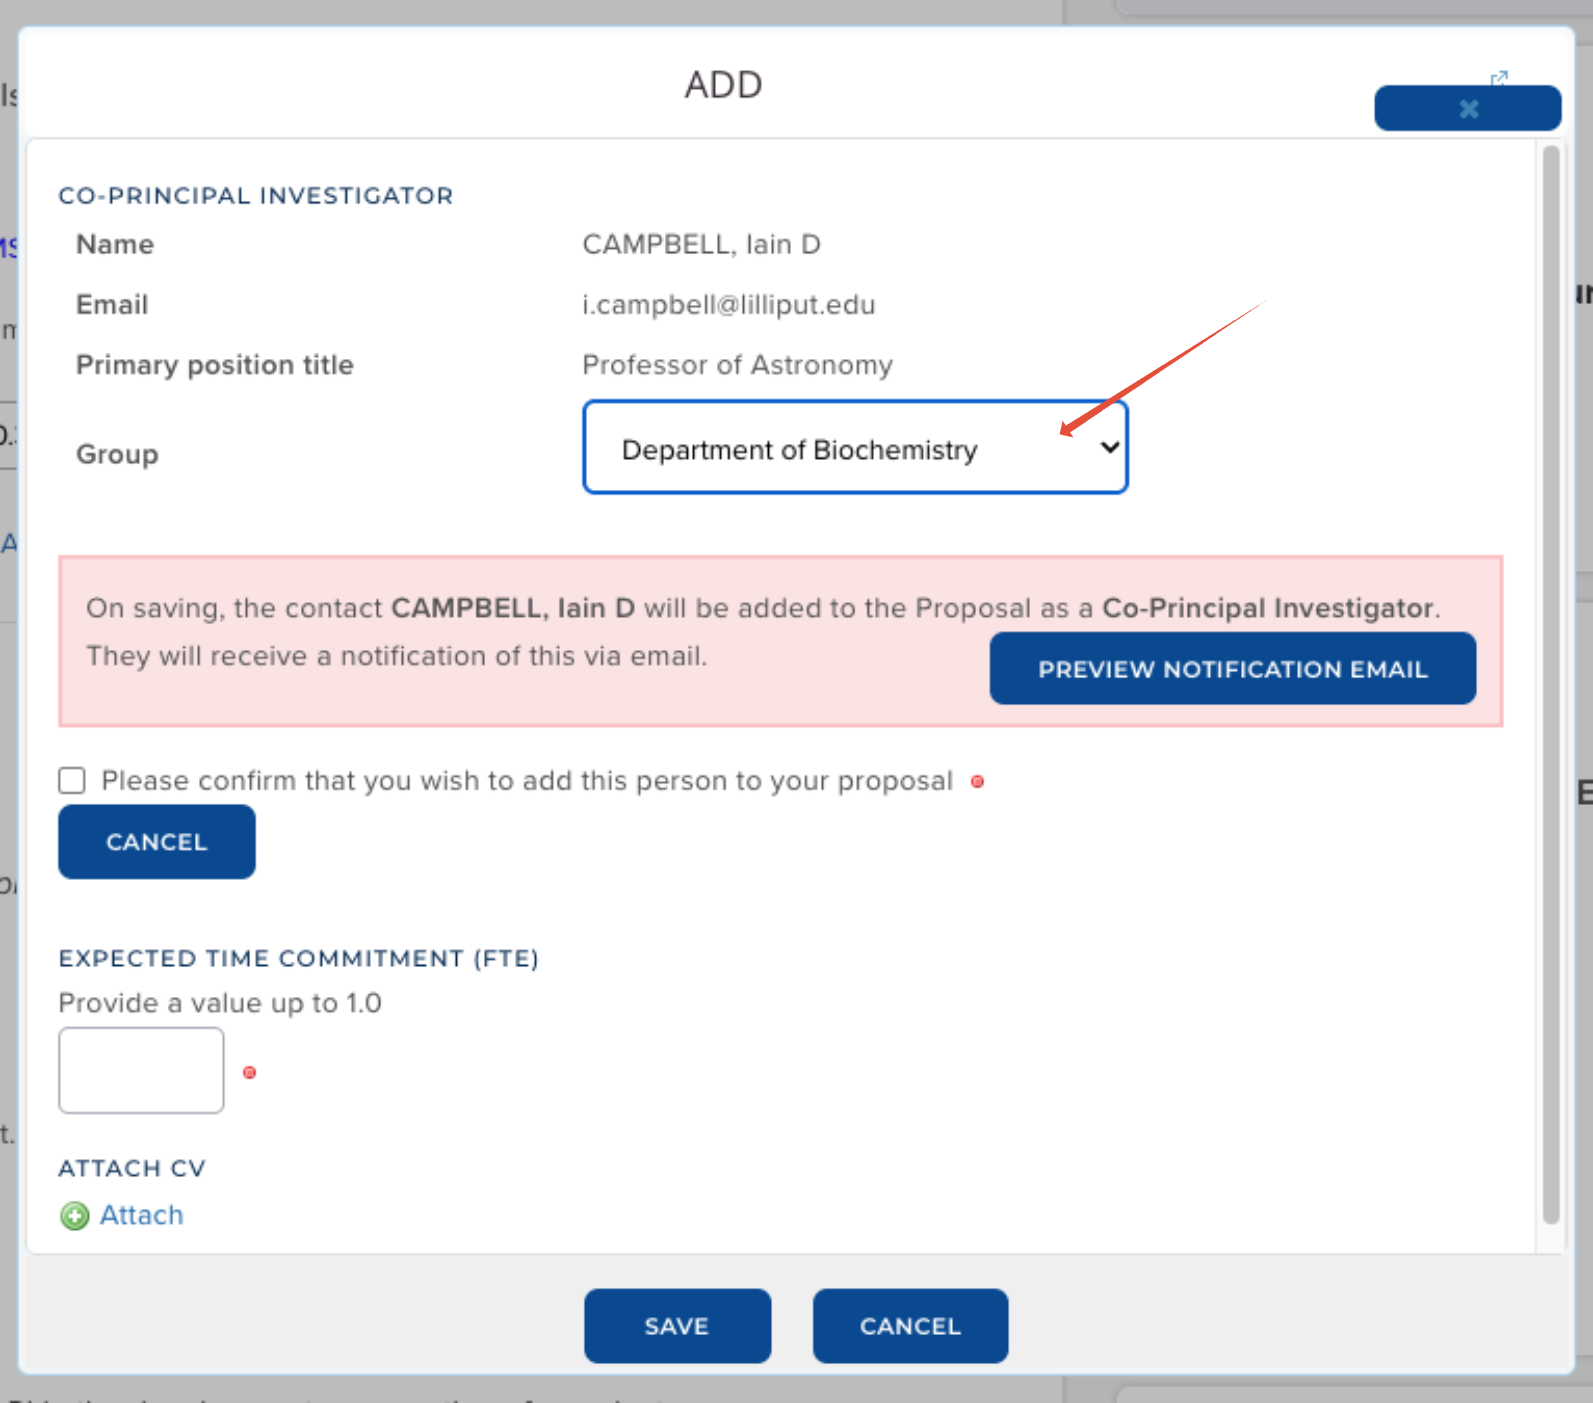
Task: Click the email address i.campbell@lilliput.edu
Action: point(728,305)
